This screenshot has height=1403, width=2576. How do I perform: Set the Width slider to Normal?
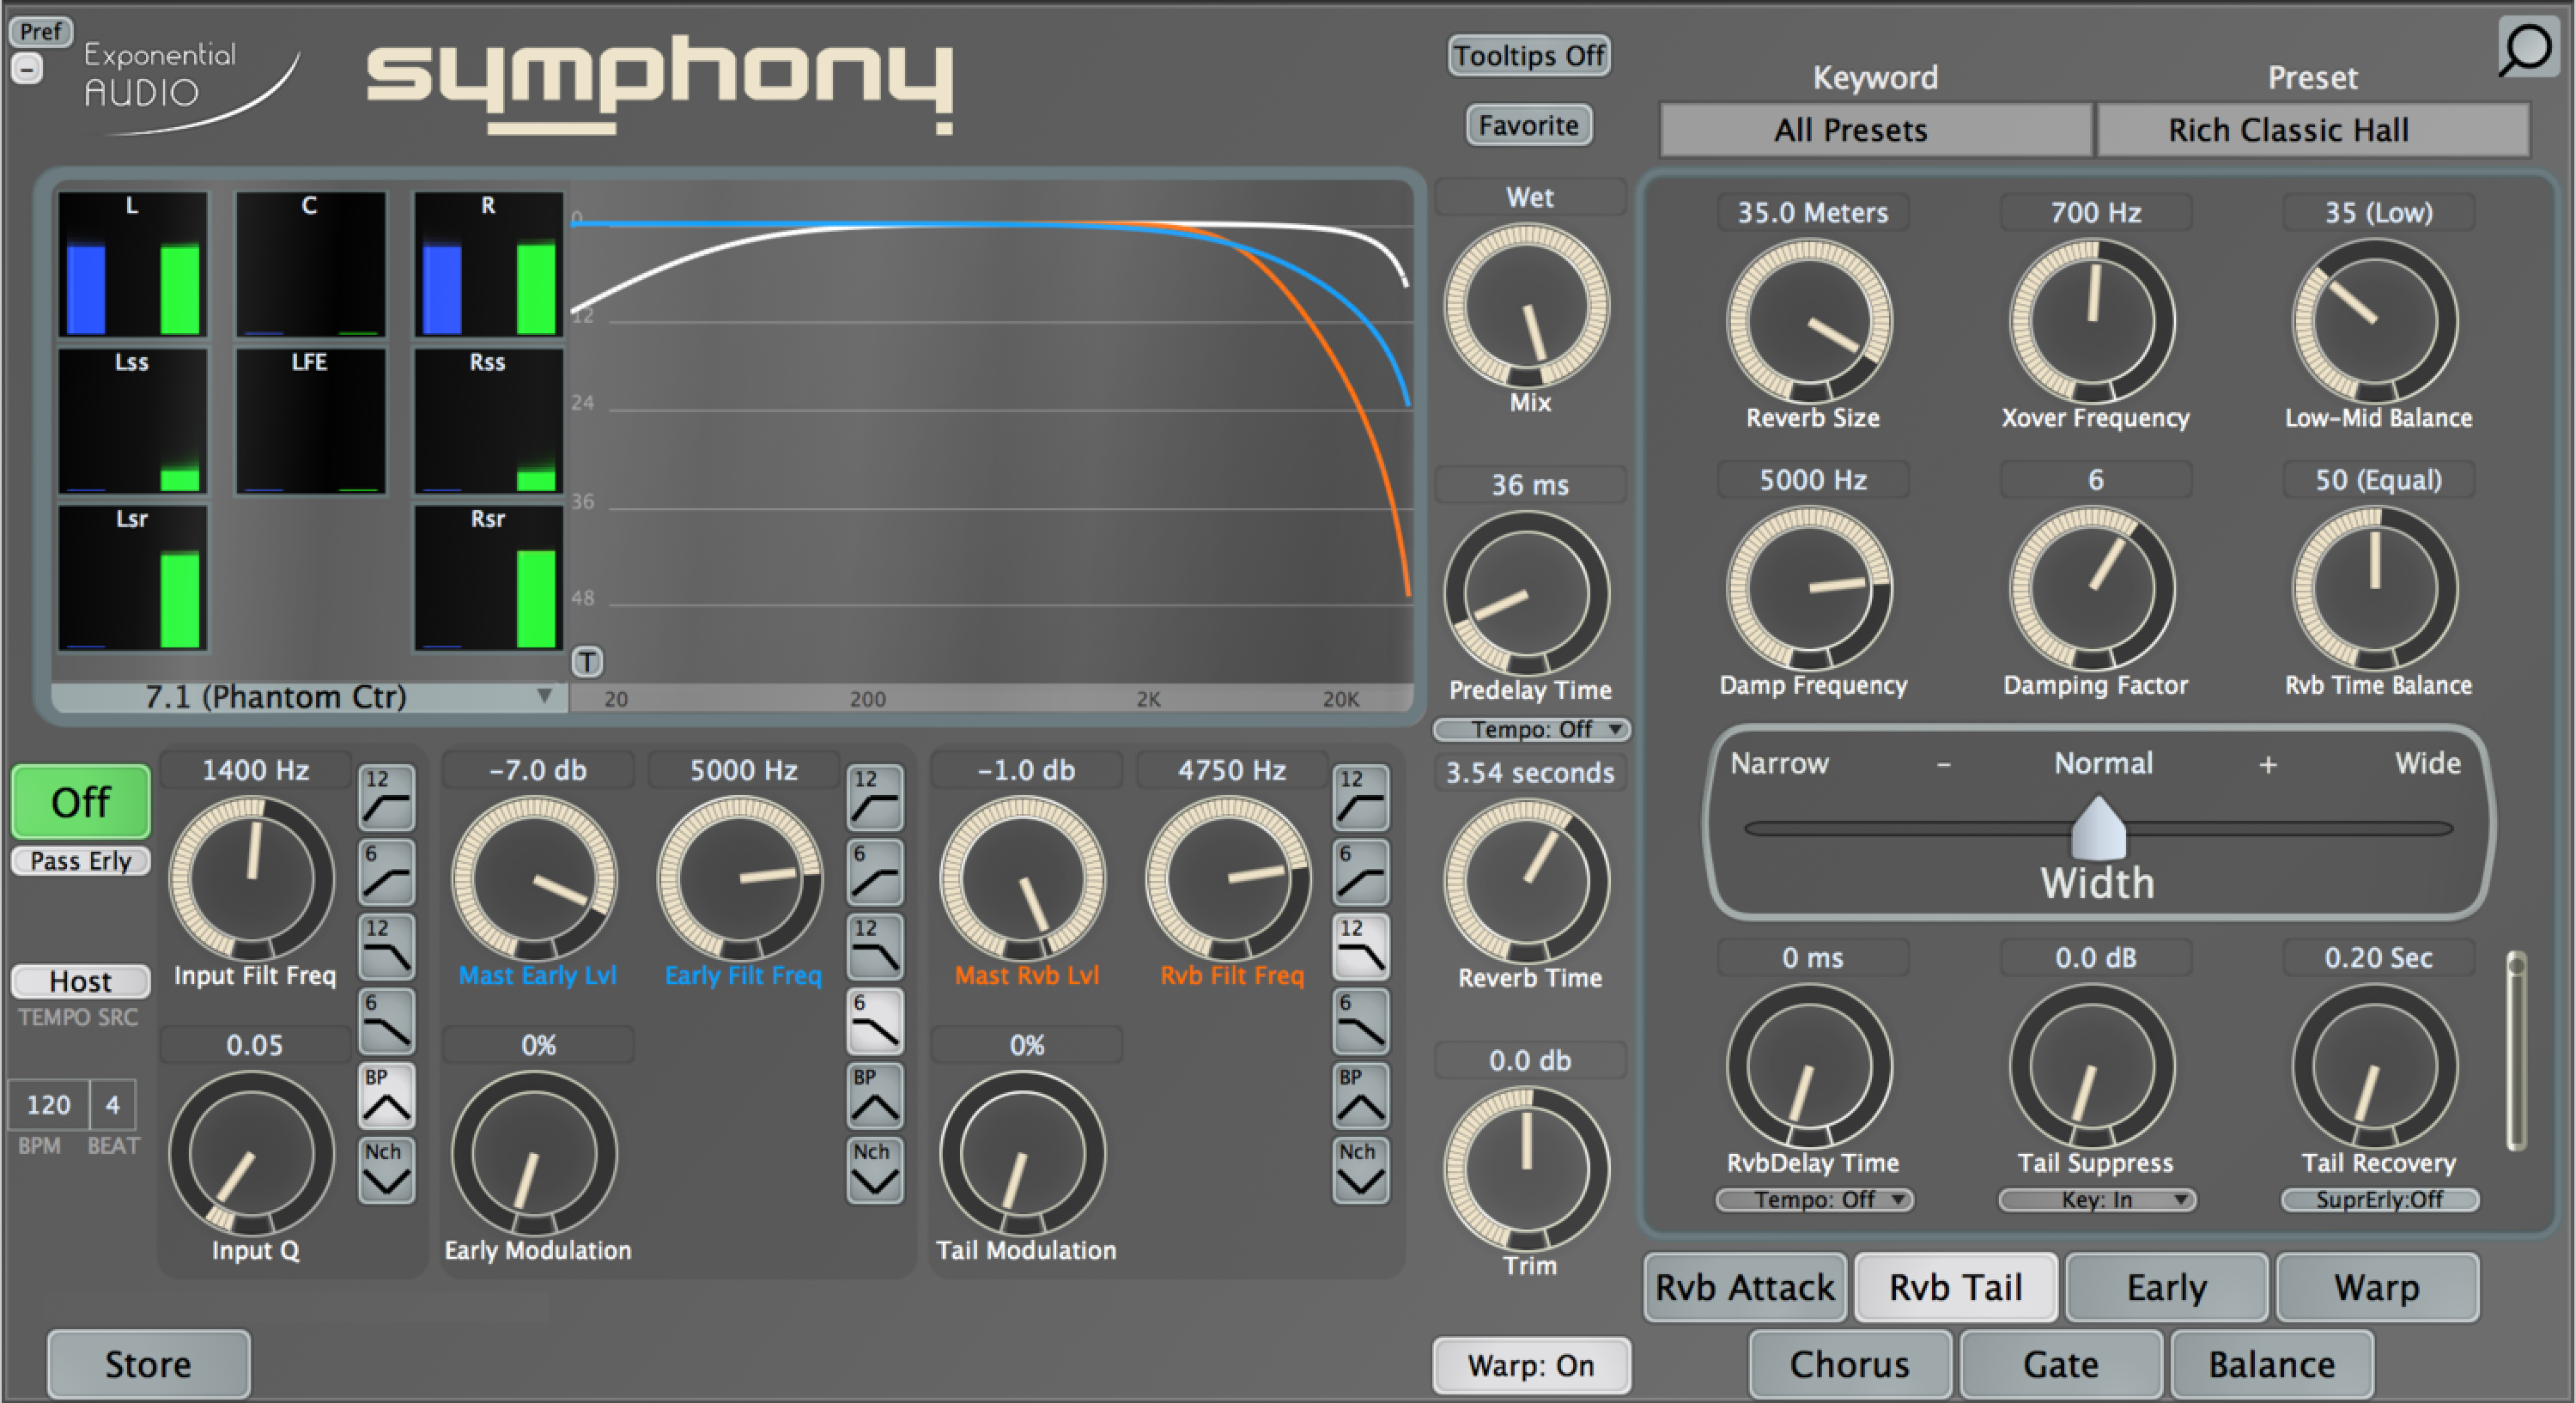2099,828
